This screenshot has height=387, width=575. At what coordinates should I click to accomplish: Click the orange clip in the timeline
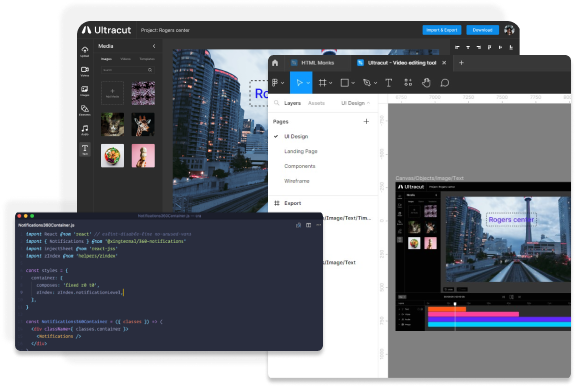pyautogui.click(x=447, y=309)
